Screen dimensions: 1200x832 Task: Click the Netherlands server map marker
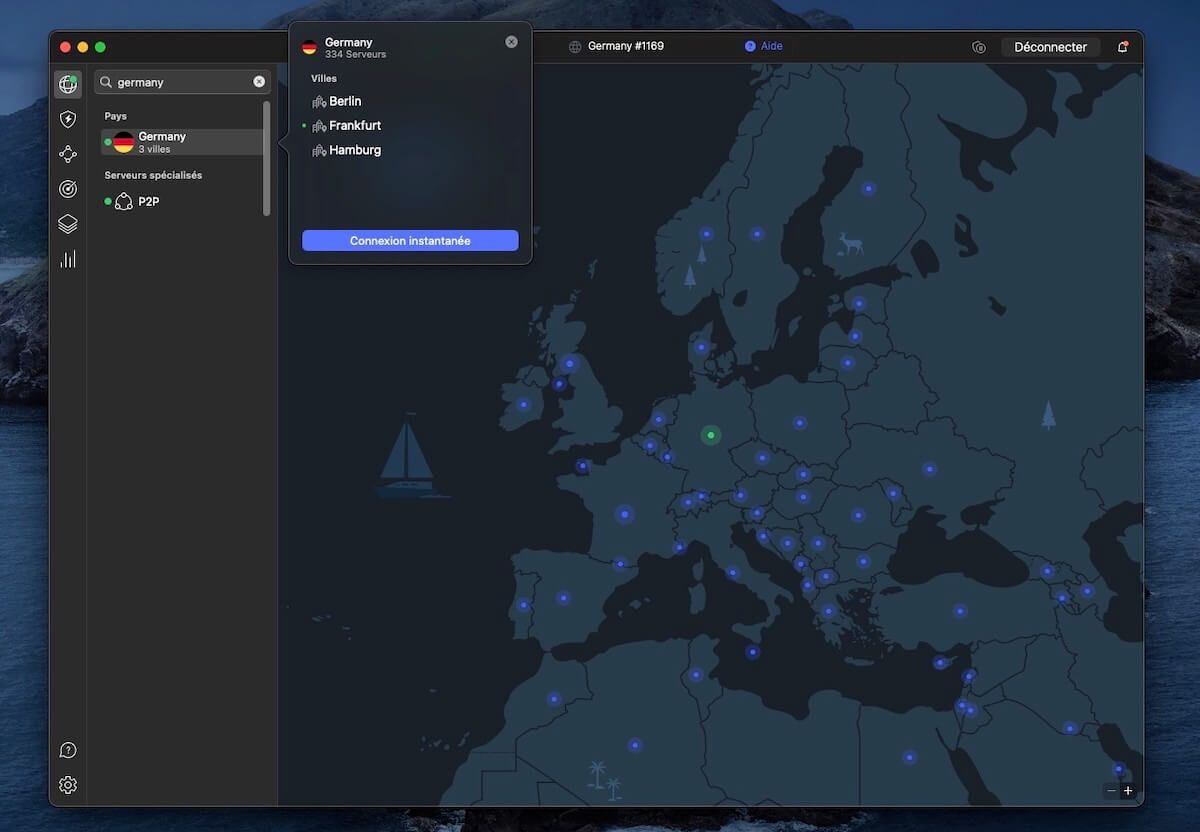click(658, 419)
